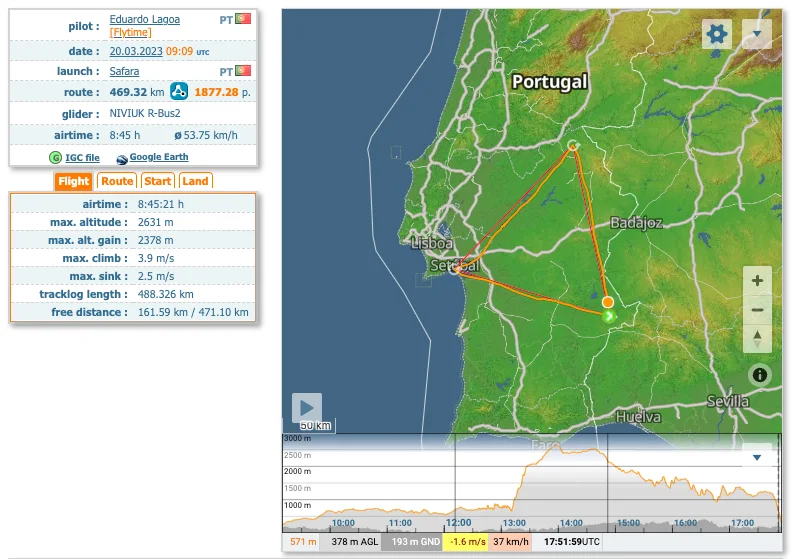The width and height of the screenshot is (794, 559).
Task: Start flight playback with play button
Action: (x=307, y=407)
